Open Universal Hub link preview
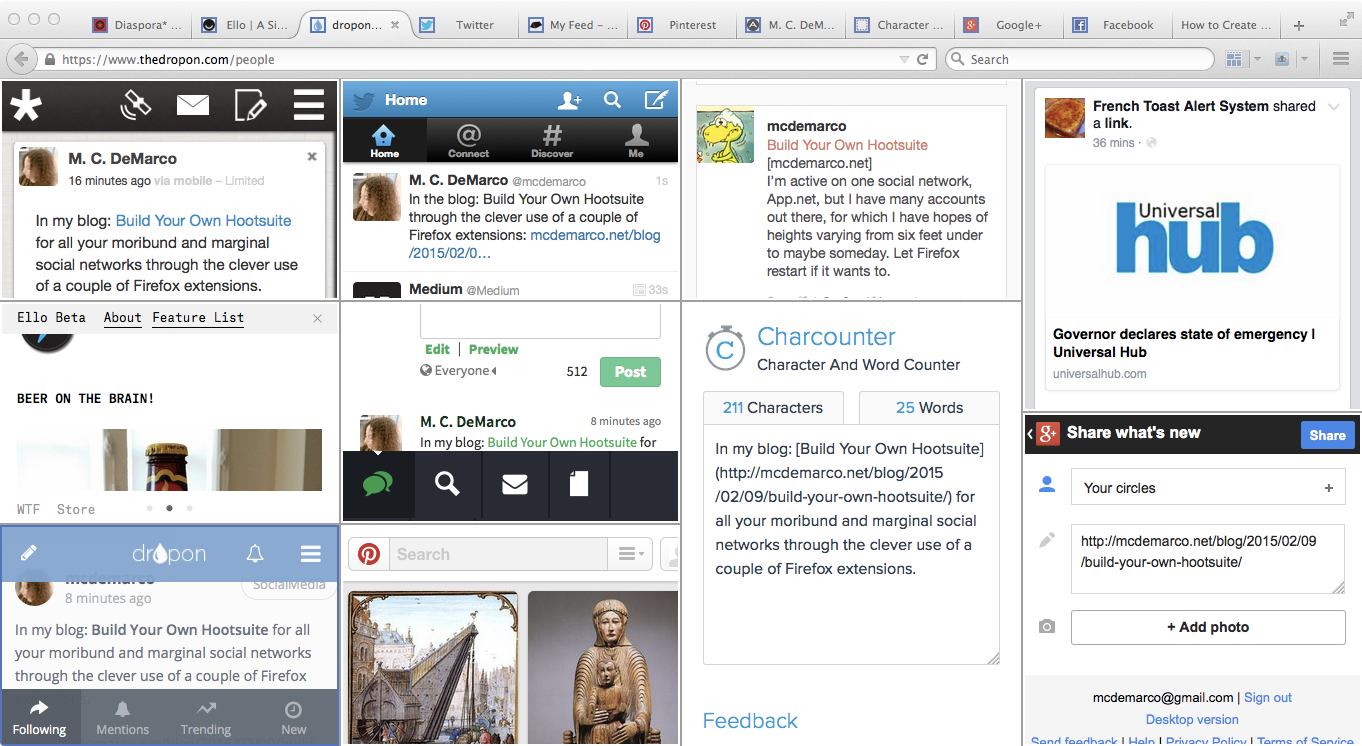 click(x=1192, y=277)
